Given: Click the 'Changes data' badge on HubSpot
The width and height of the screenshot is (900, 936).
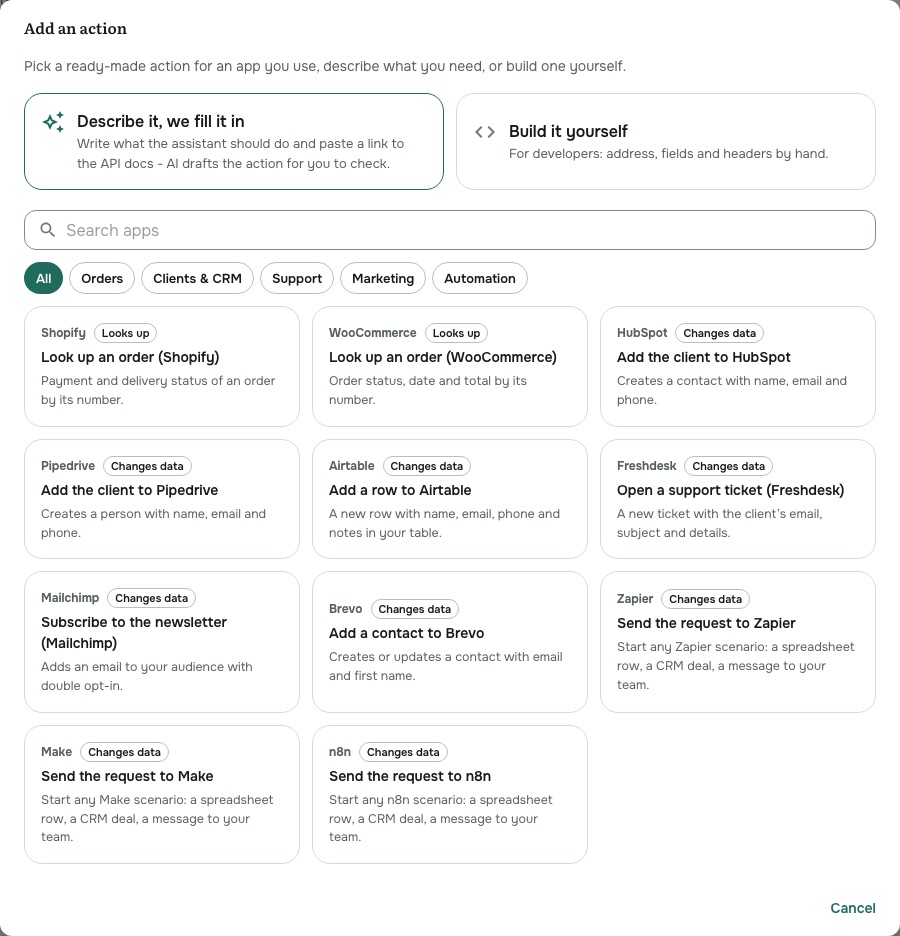Looking at the screenshot, I should [719, 333].
